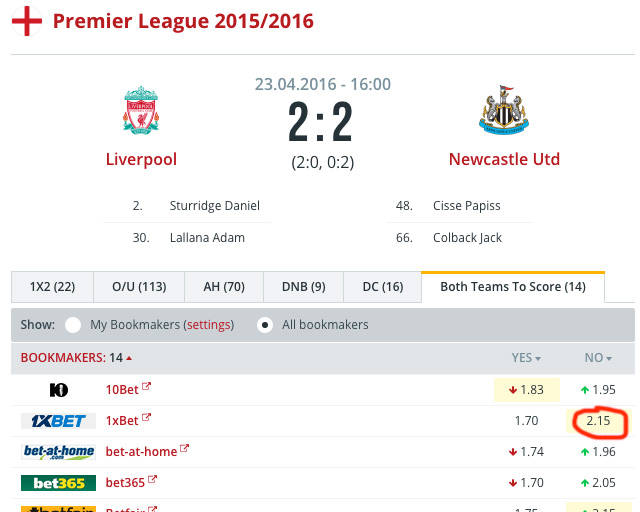Click the bet365 green logo
Image resolution: width=640 pixels, height=512 pixels.
(x=58, y=483)
